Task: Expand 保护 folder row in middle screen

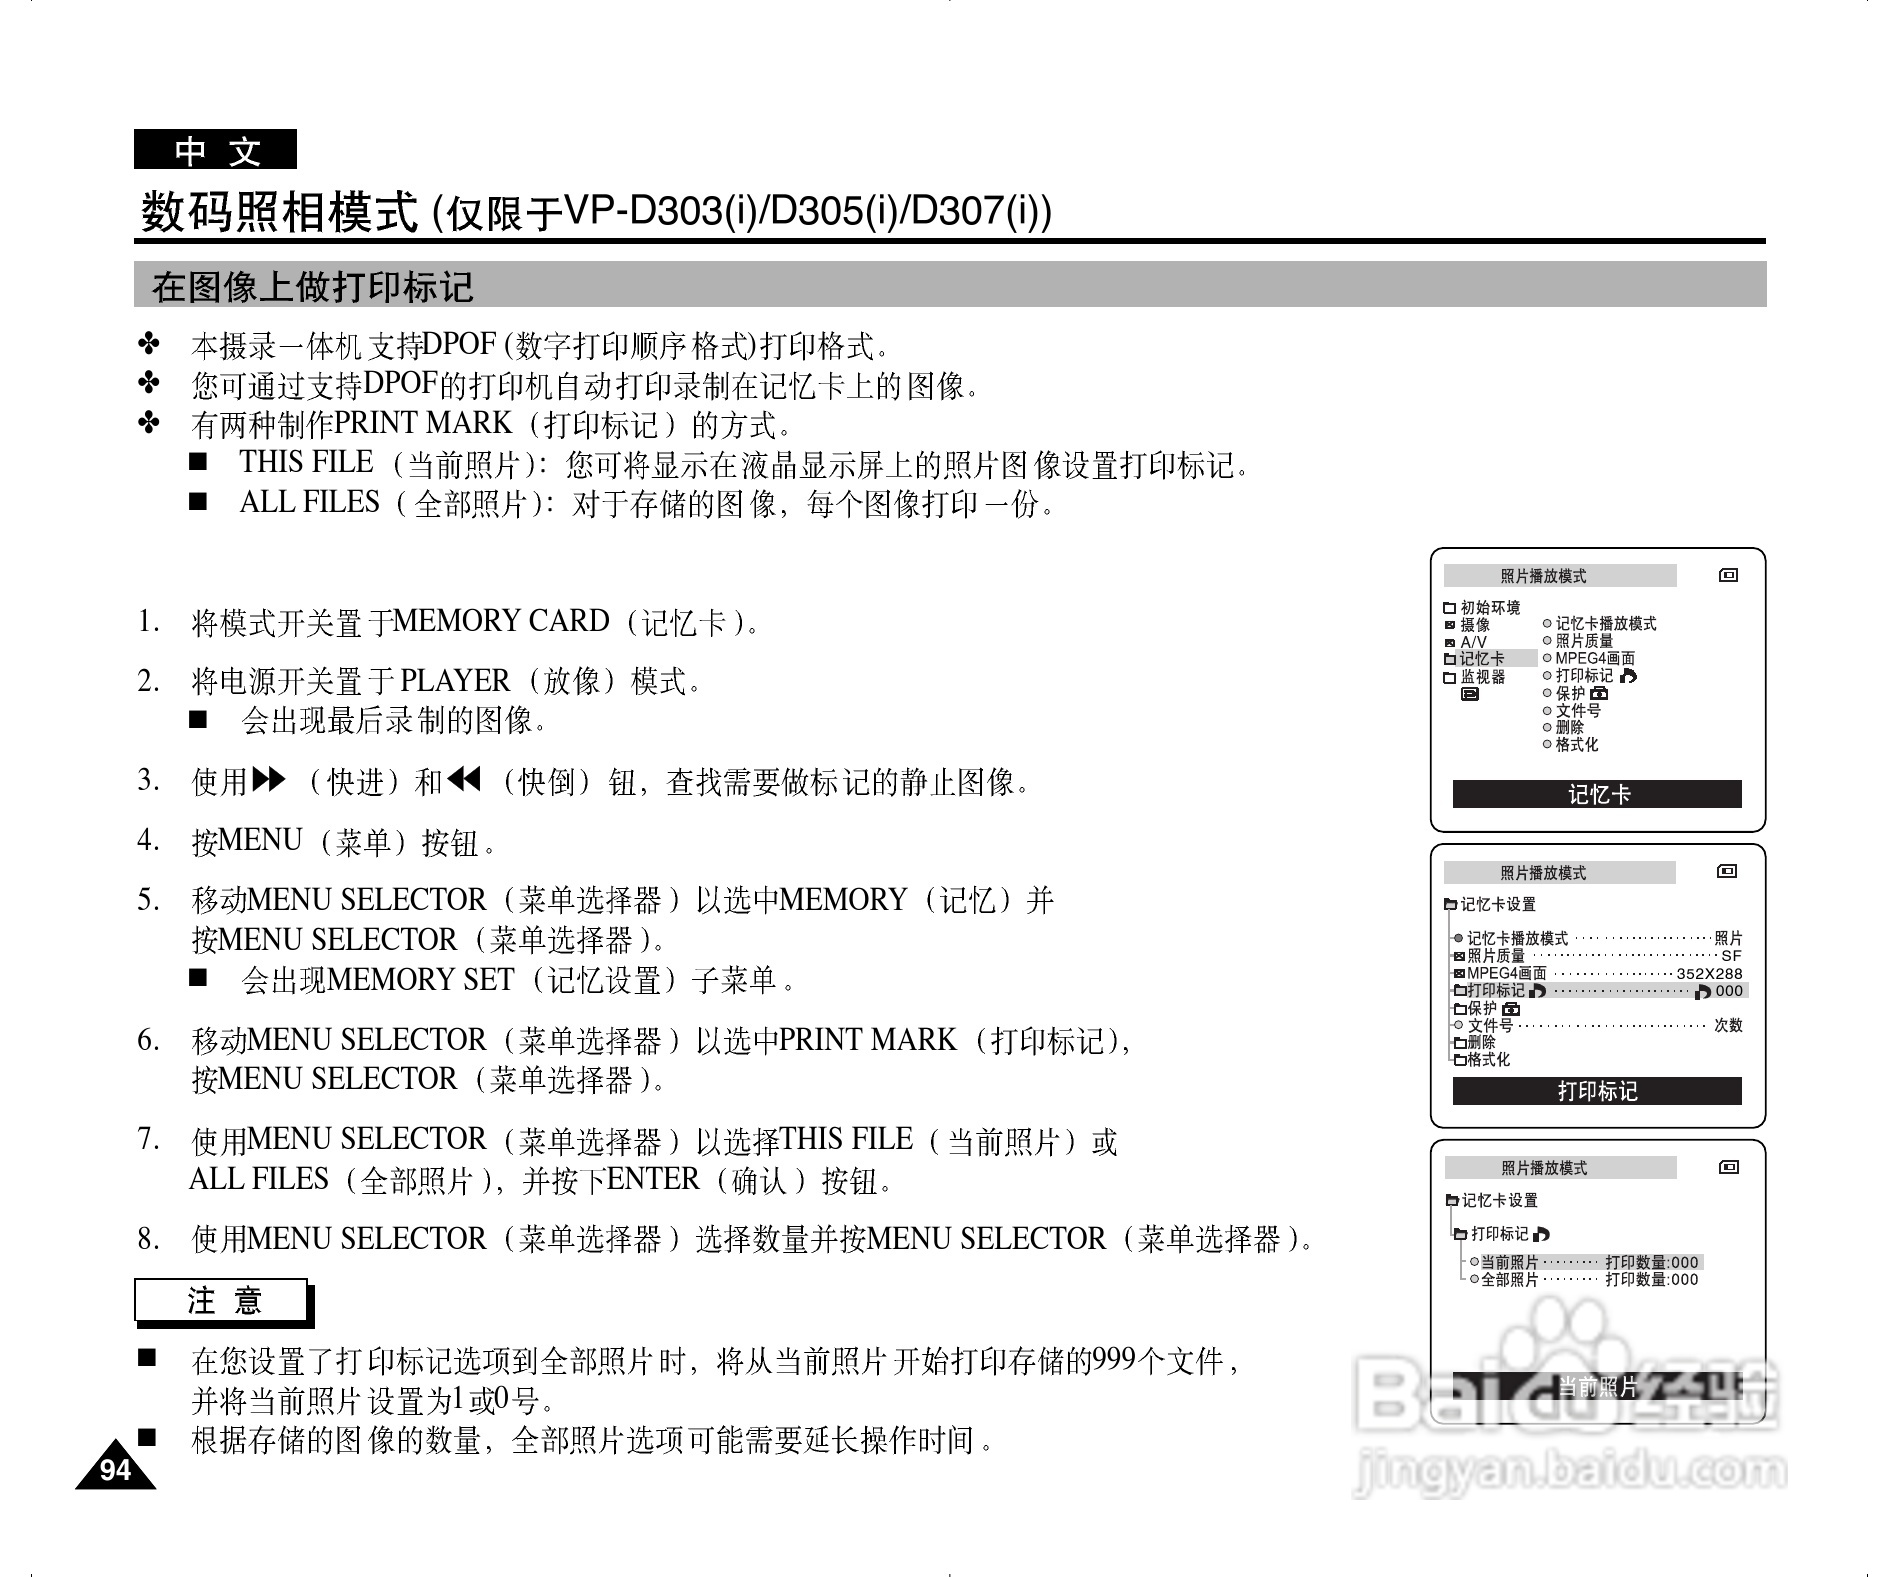Action: click(1460, 1009)
